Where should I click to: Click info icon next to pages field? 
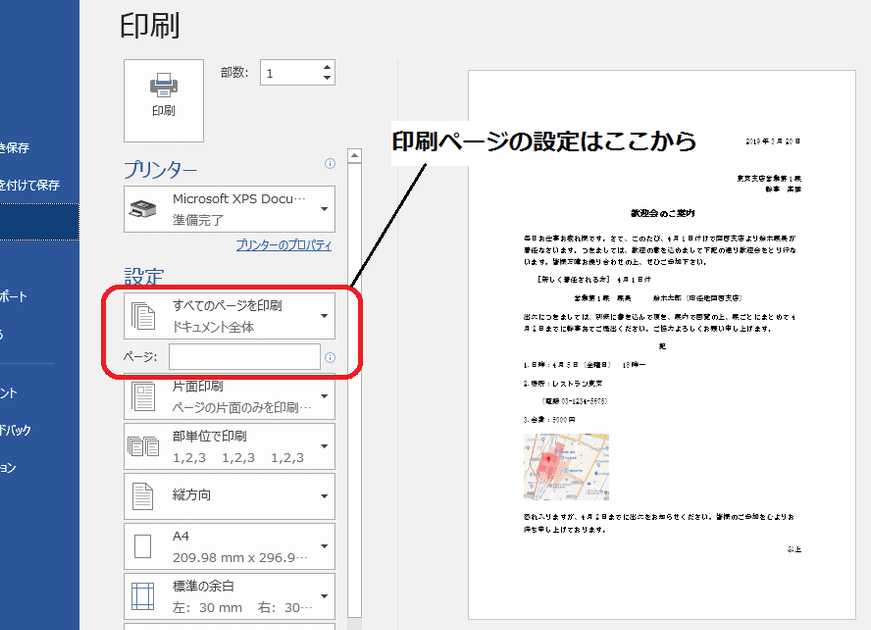pos(330,357)
